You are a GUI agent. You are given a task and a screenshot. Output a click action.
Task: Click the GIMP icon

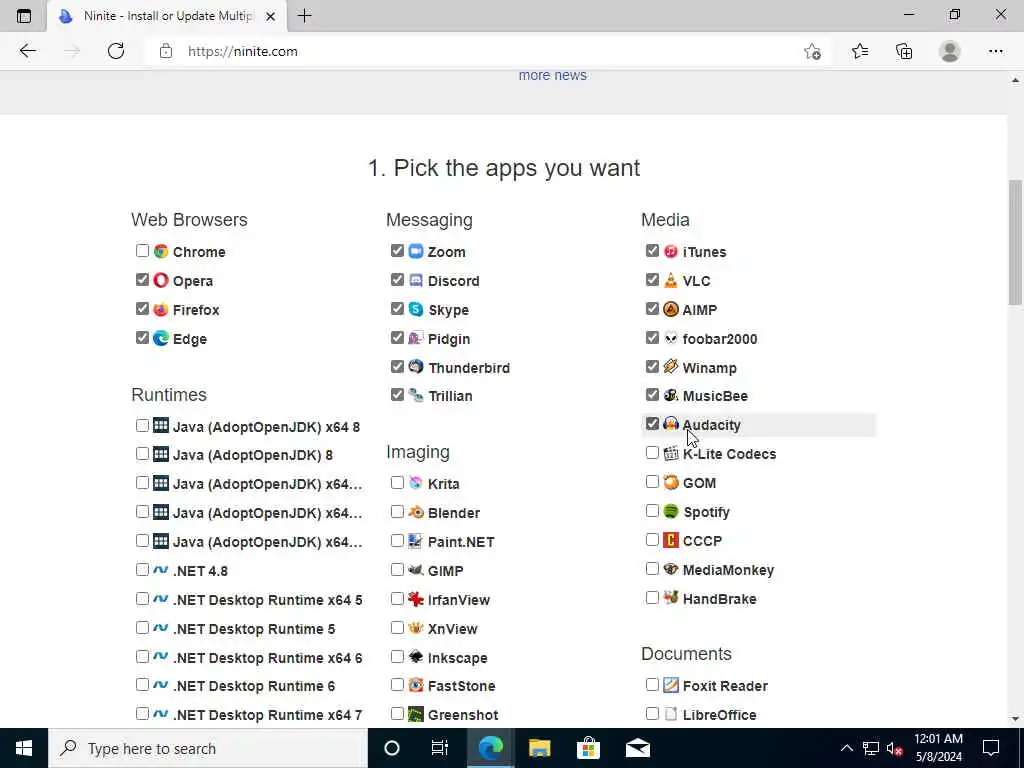tap(416, 570)
